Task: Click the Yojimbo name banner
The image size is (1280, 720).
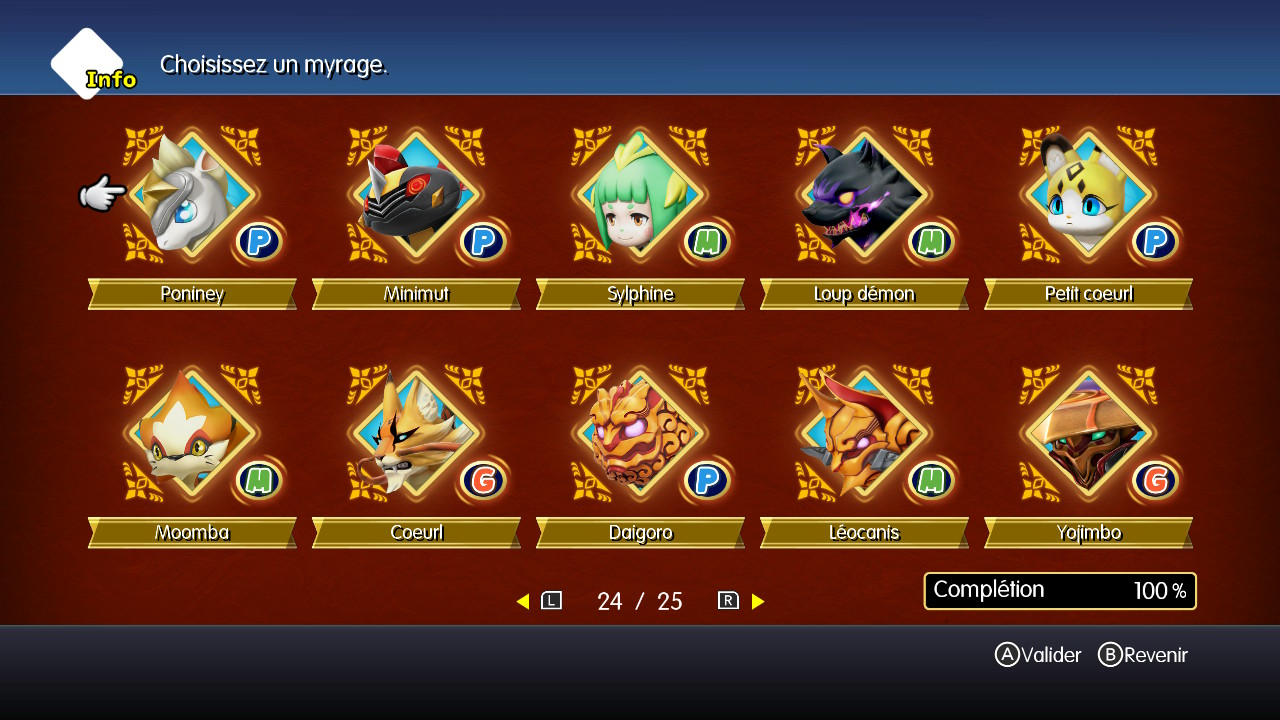Action: [x=1088, y=533]
